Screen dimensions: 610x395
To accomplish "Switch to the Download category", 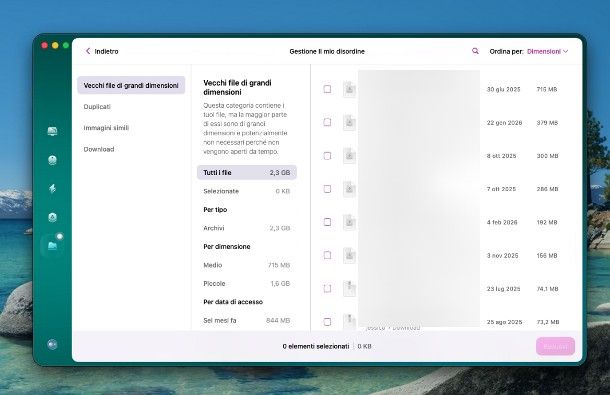I will click(x=99, y=149).
